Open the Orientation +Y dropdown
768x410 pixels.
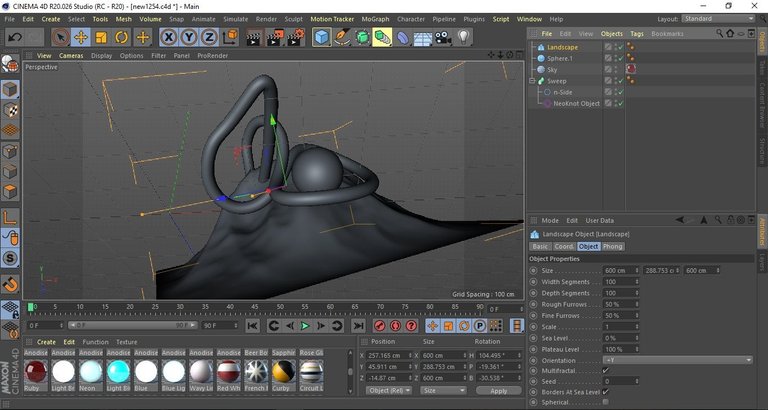[677, 361]
